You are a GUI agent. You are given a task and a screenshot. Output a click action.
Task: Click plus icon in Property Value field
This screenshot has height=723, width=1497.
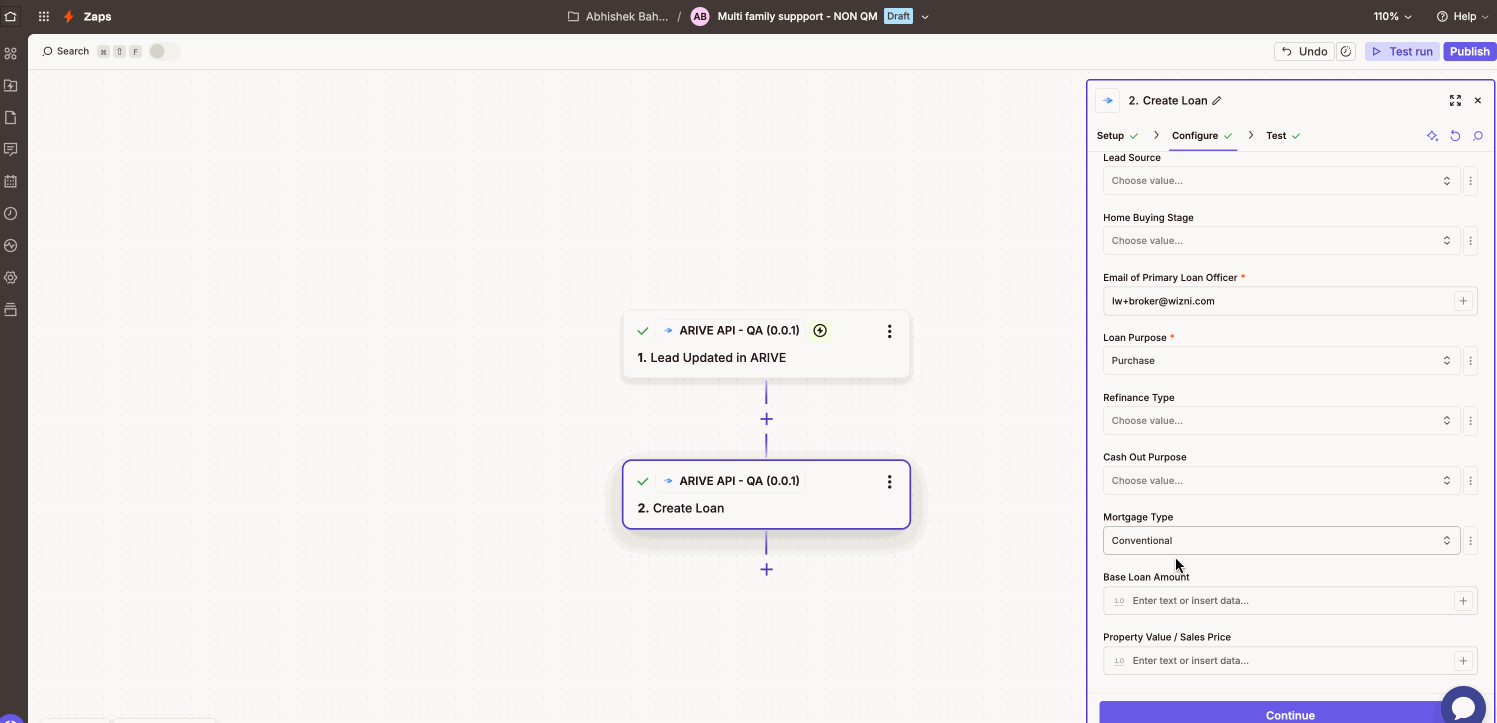[1463, 661]
